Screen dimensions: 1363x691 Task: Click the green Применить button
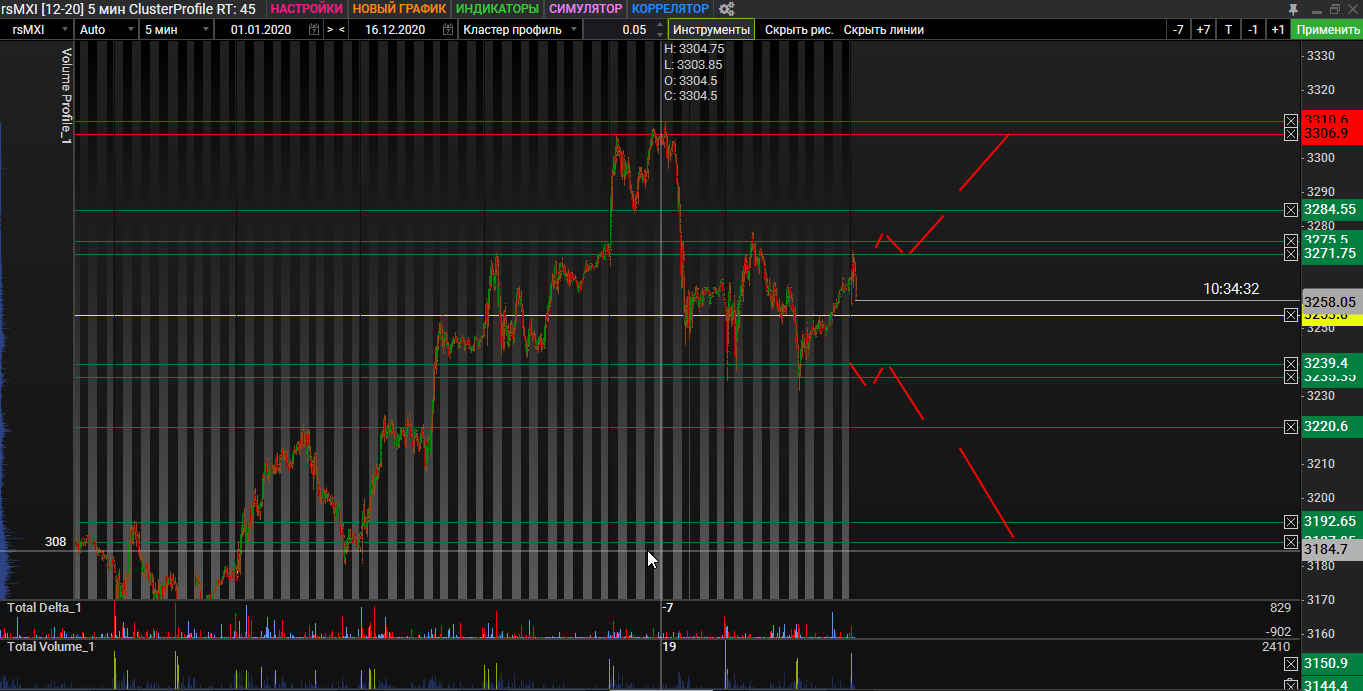click(x=1327, y=30)
